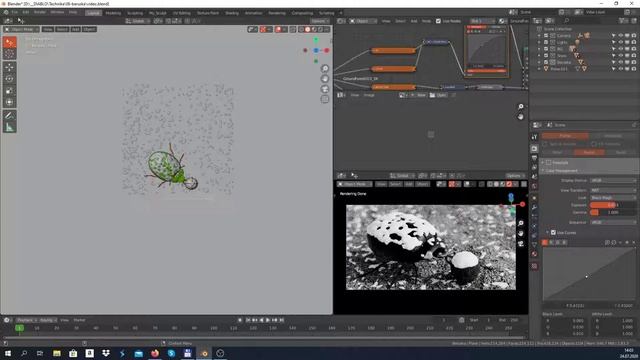This screenshot has width=640, height=360.
Task: Expand the Lights collection in outliner
Action: pyautogui.click(x=540, y=42)
